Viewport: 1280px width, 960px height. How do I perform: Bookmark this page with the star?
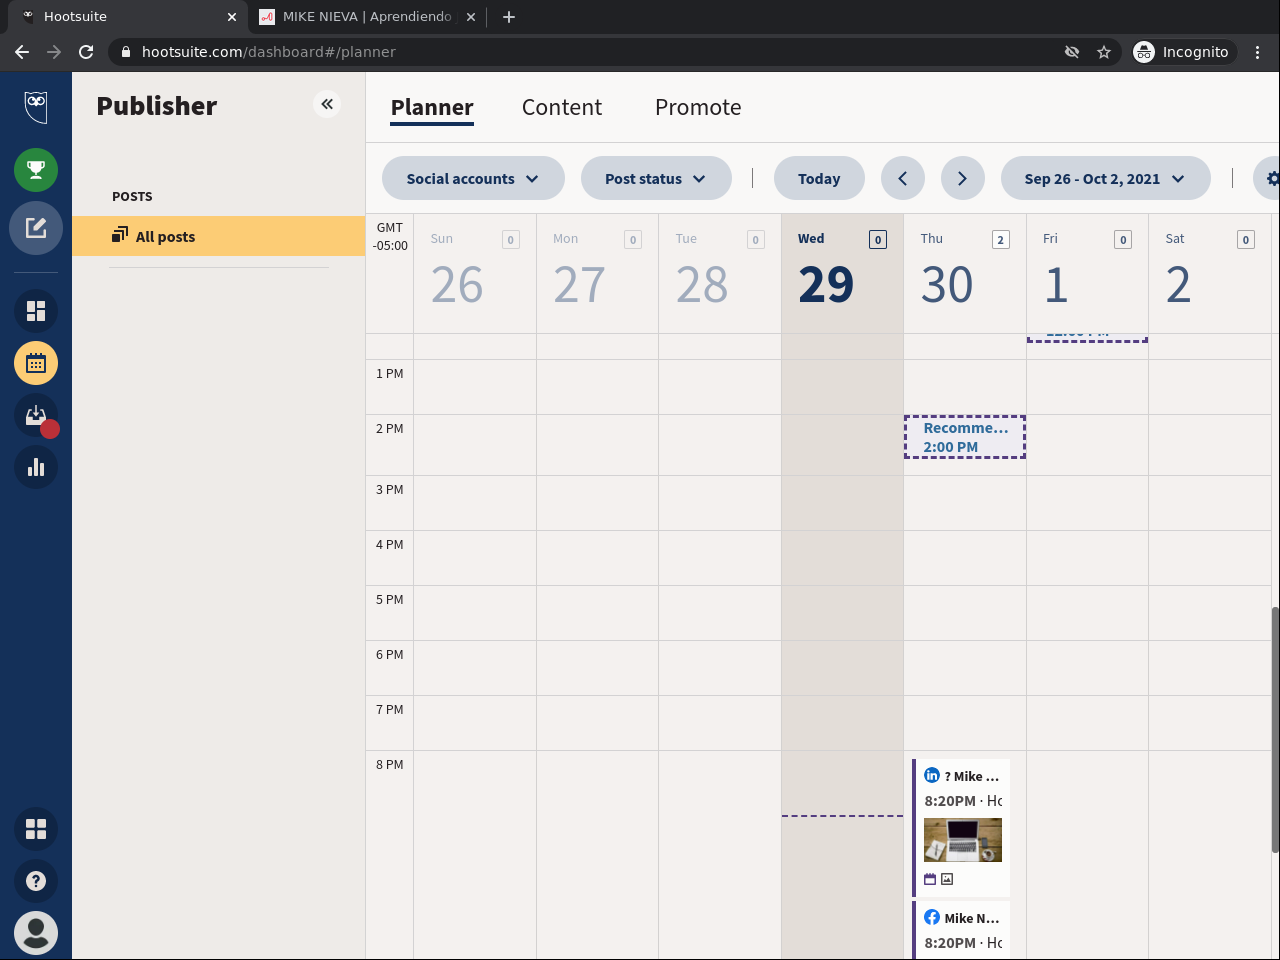(x=1104, y=52)
